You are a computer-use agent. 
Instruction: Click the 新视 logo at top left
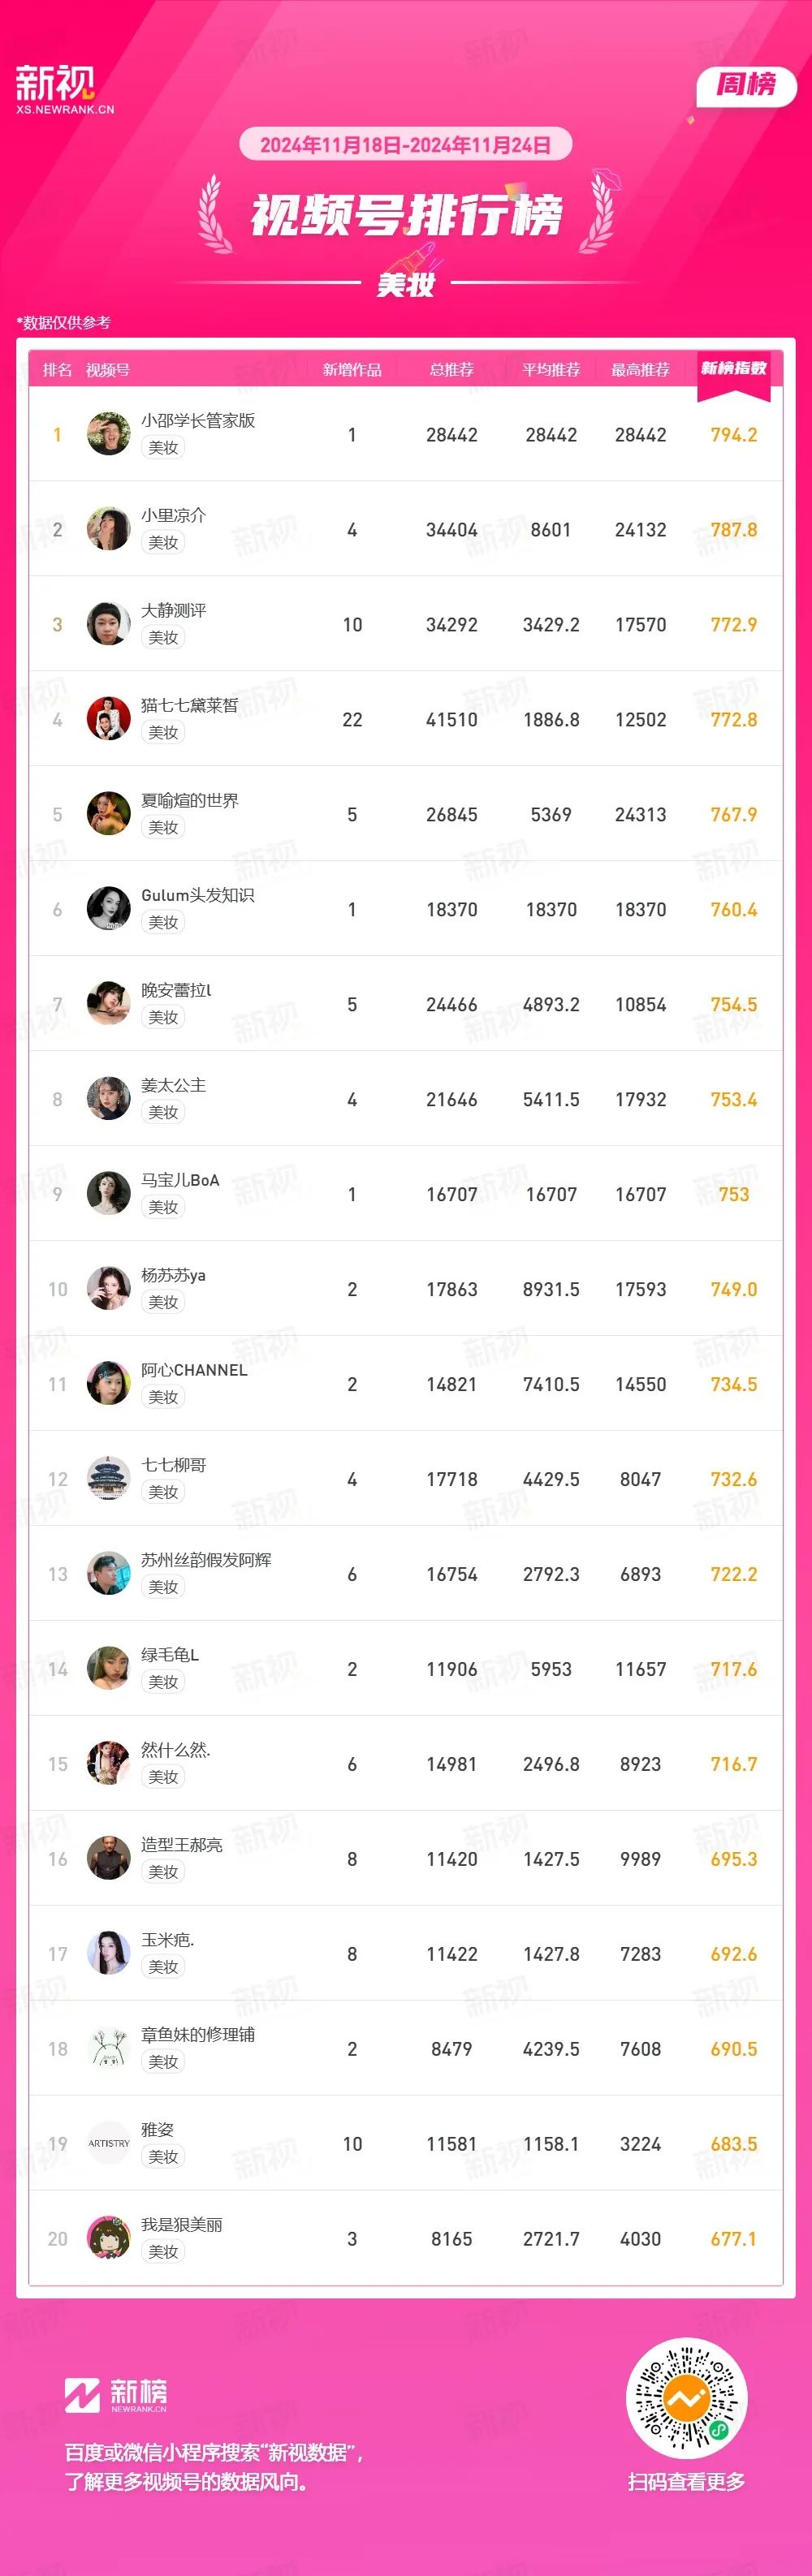click(x=65, y=89)
